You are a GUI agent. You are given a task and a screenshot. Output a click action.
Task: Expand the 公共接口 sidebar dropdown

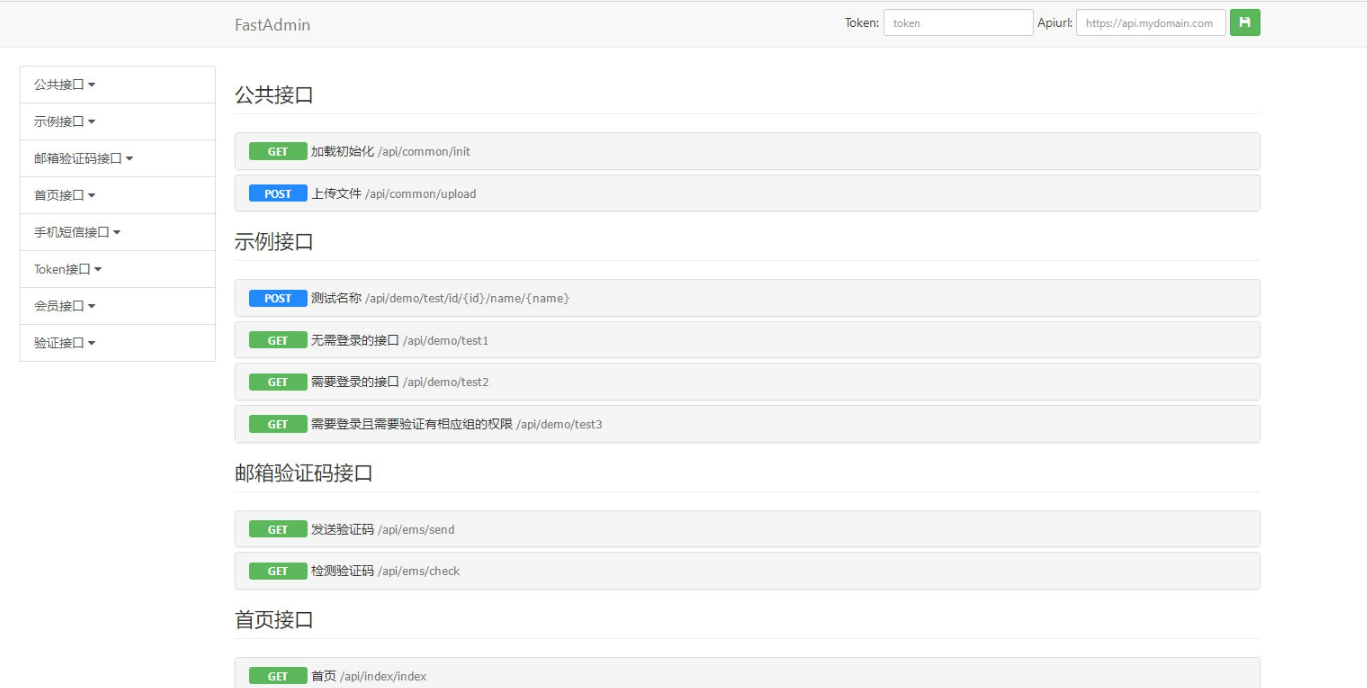pos(65,85)
